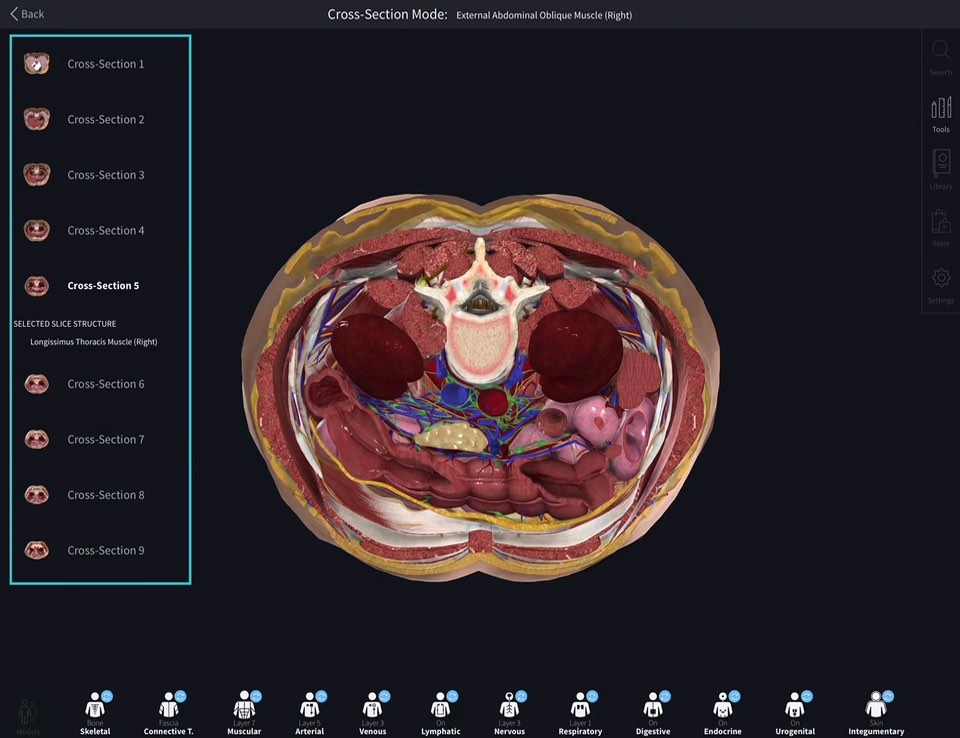Click the yellow pancreas structure in the model
This screenshot has width=960, height=738.
451,436
